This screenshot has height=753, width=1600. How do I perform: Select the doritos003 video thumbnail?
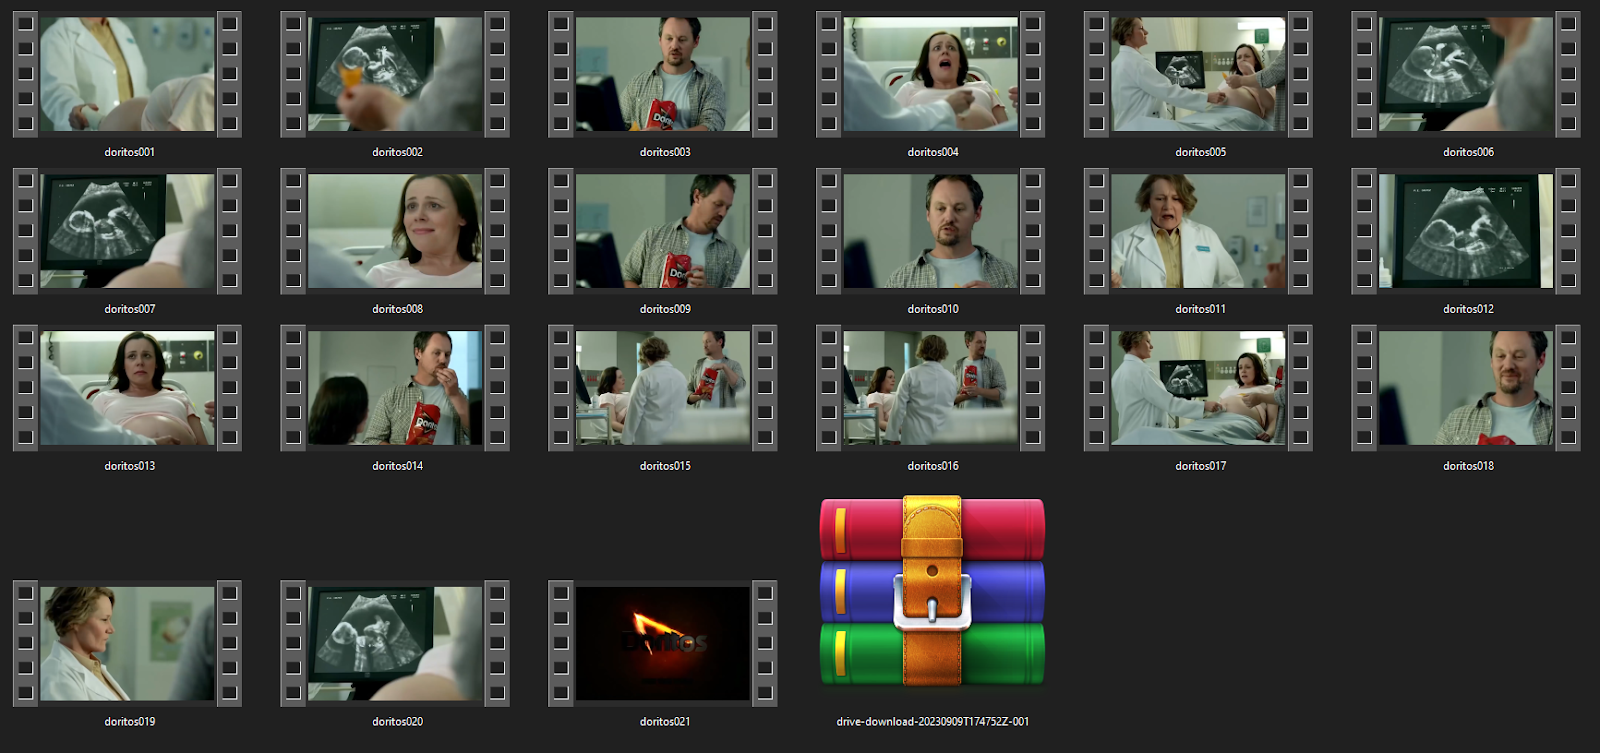pyautogui.click(x=663, y=74)
